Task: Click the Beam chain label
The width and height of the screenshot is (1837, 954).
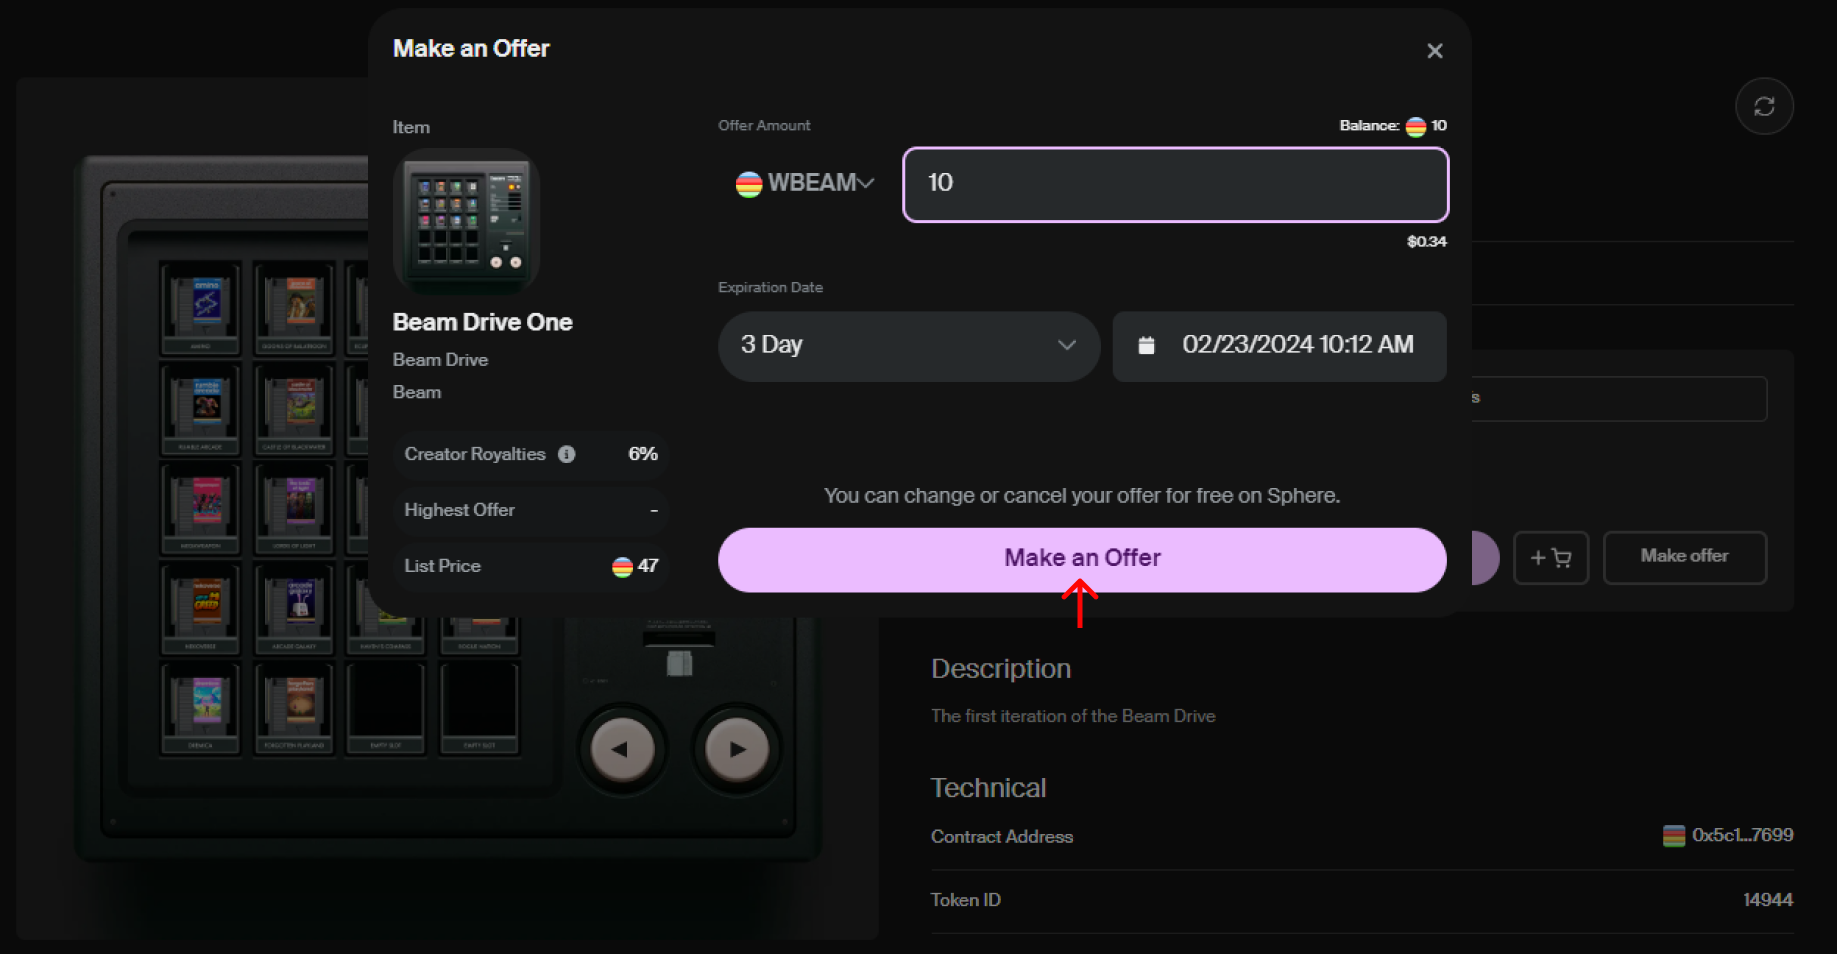Action: 417,392
